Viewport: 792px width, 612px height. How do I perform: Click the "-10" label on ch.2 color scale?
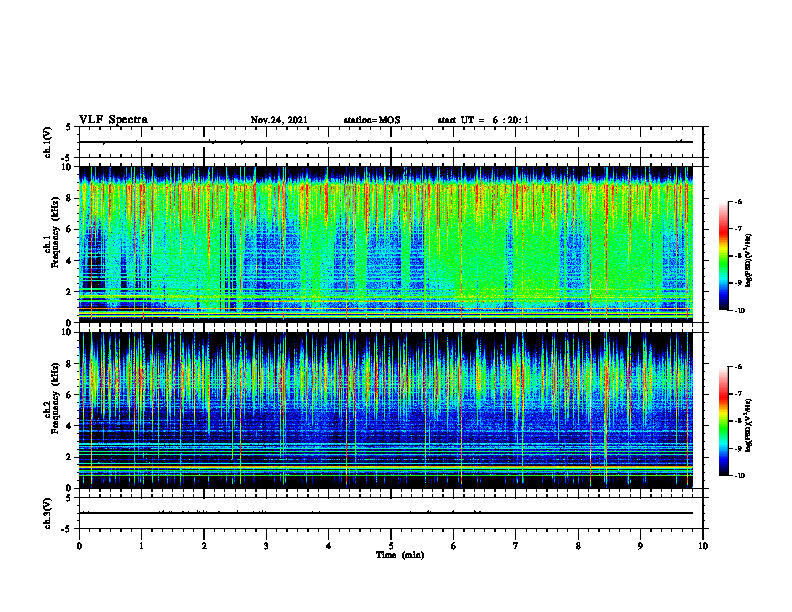tap(739, 476)
